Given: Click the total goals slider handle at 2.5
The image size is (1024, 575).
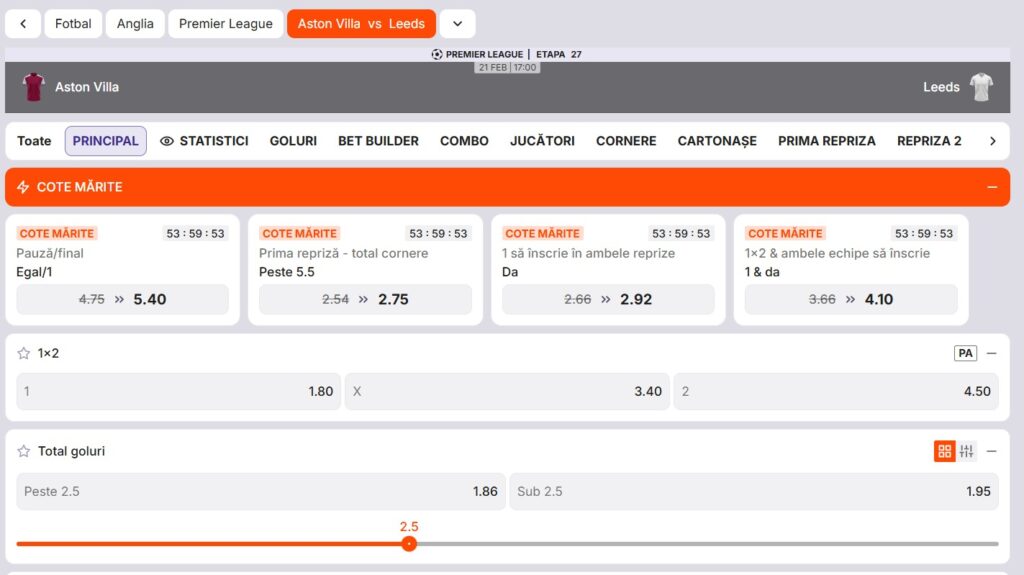Looking at the screenshot, I should (409, 544).
